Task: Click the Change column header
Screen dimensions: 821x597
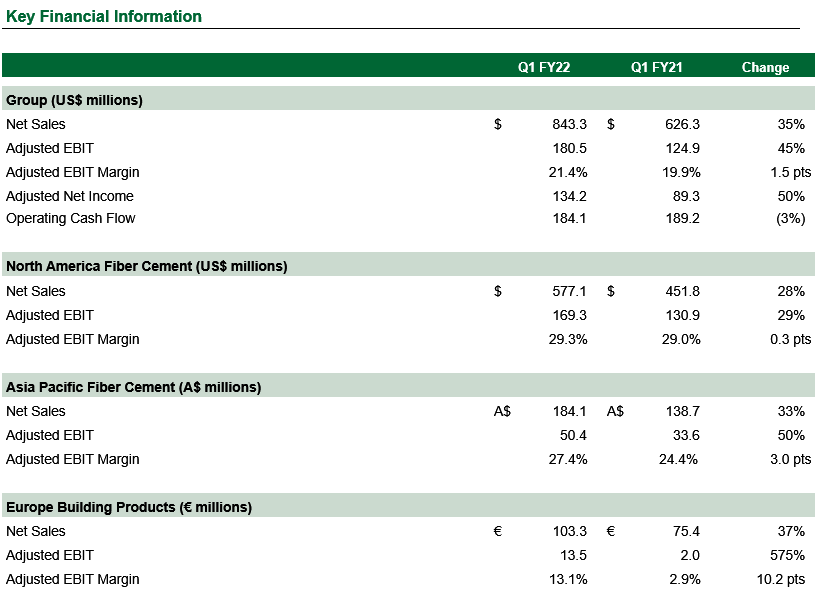Action: coord(765,68)
